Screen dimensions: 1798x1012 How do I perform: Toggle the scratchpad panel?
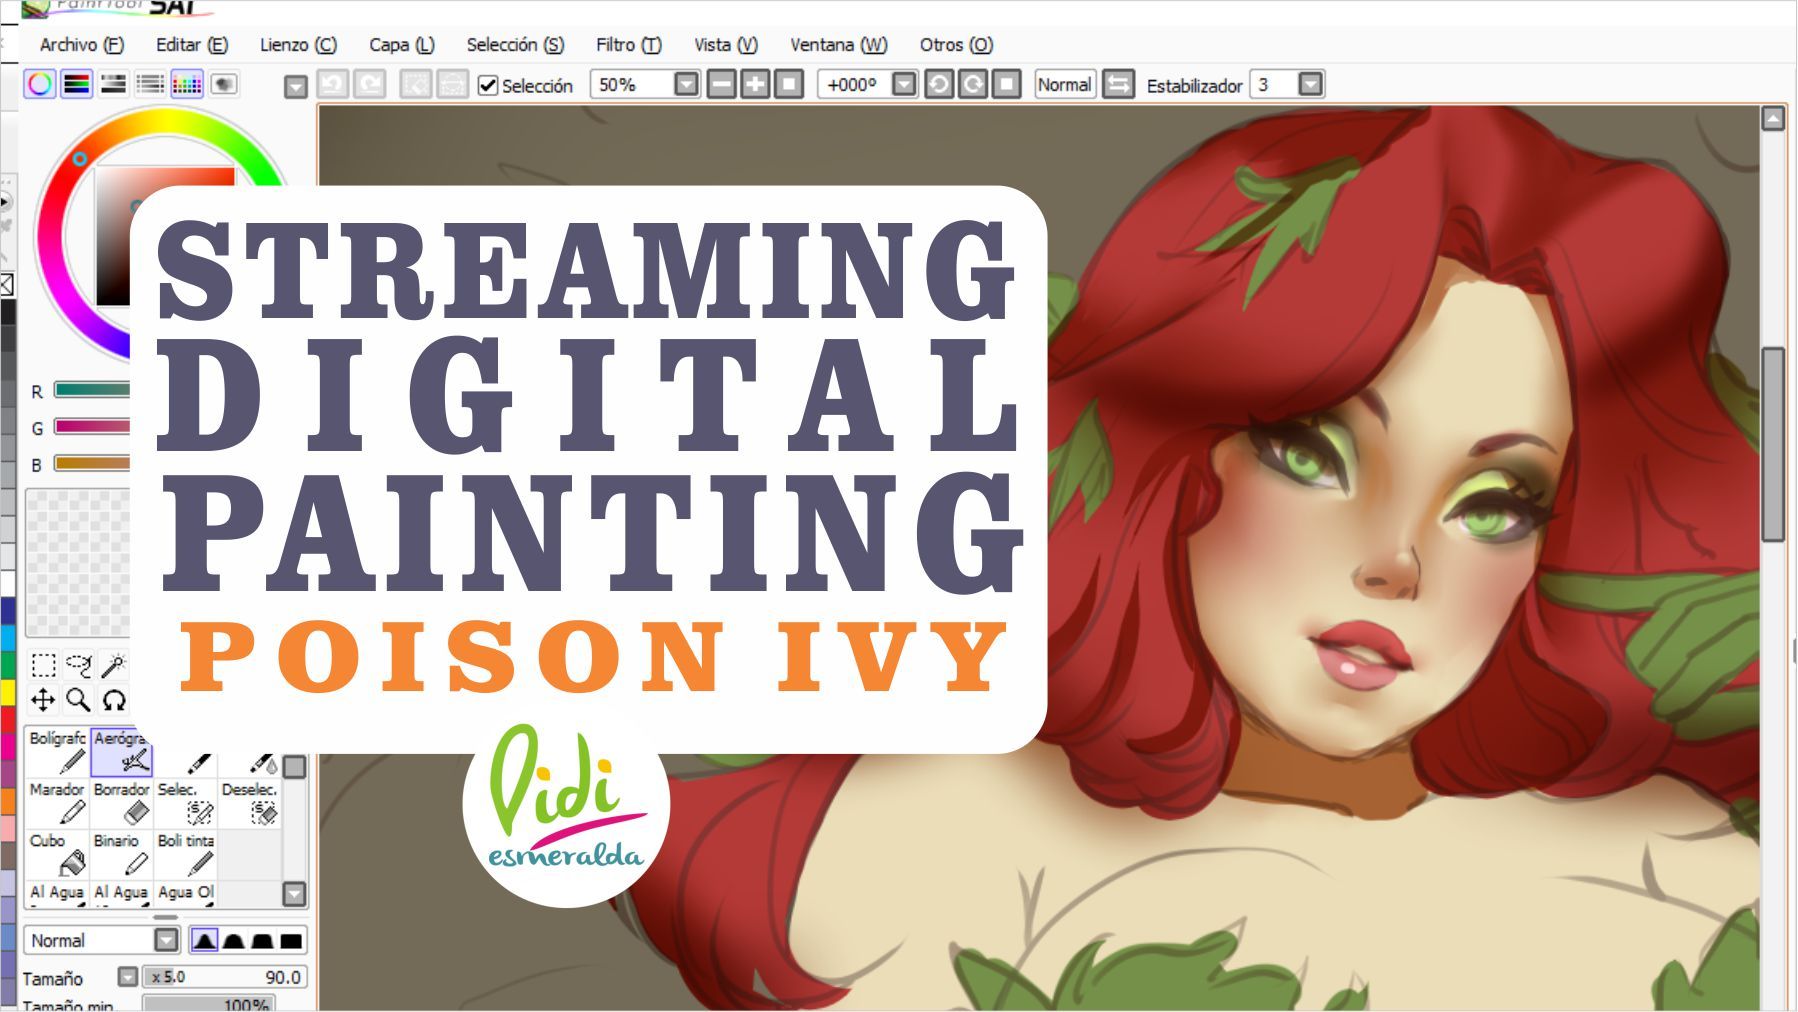(x=224, y=84)
